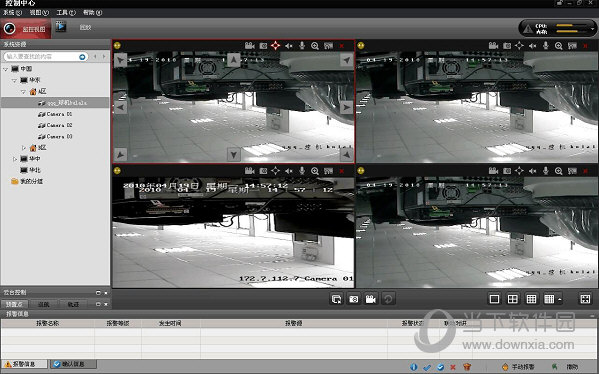
Task: Open the 轨迹 track tab
Action: tap(73, 304)
